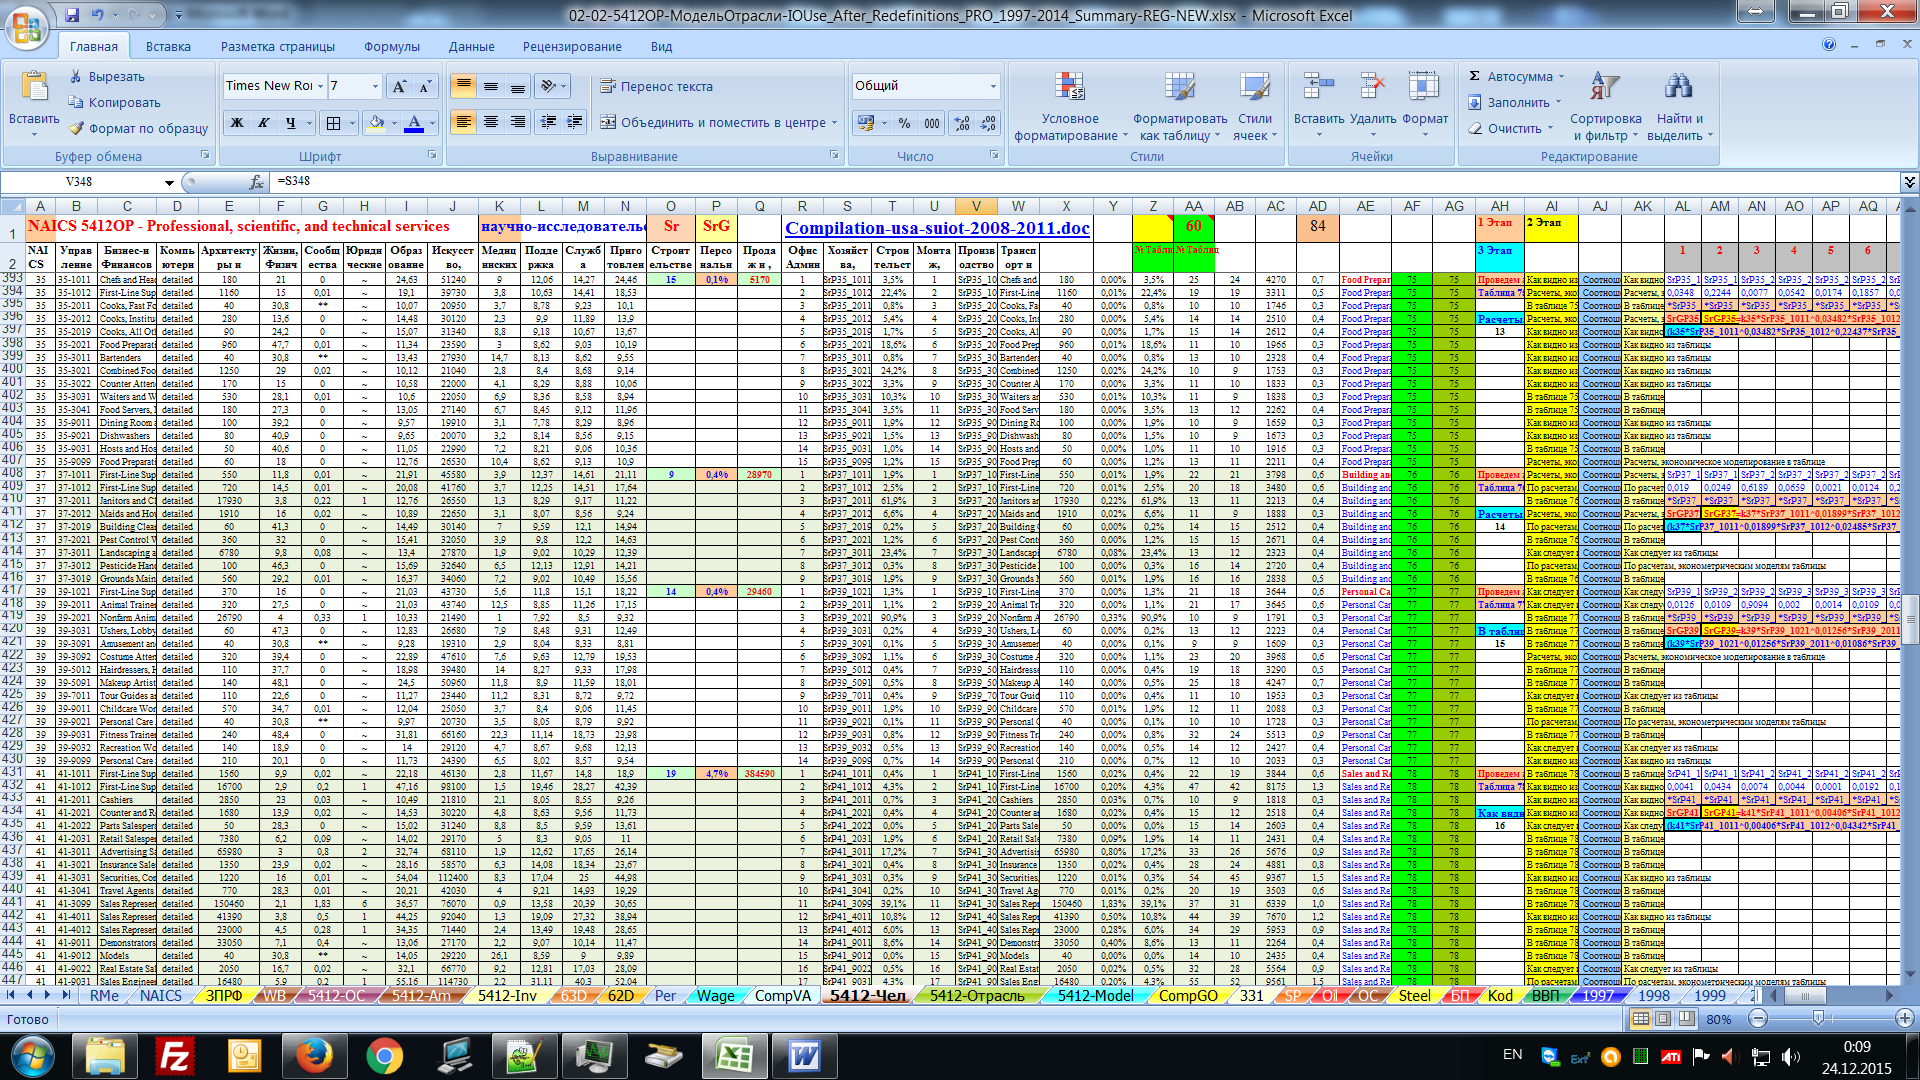Open the Name Box dropdown arrow

point(169,182)
